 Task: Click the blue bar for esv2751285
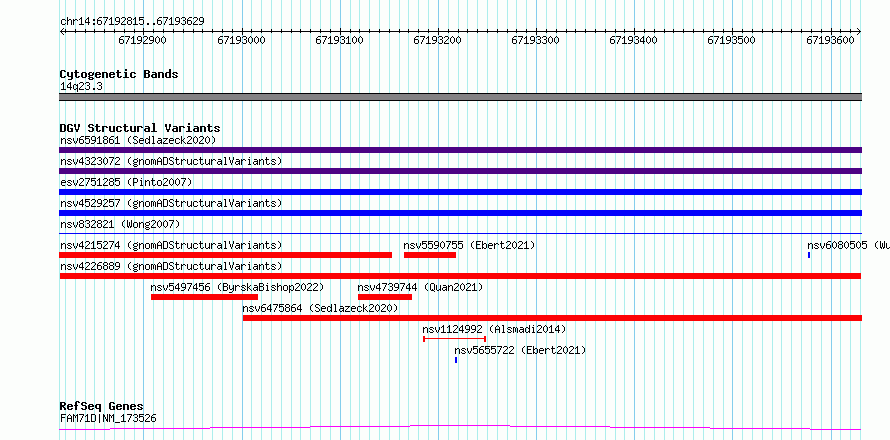460,192
